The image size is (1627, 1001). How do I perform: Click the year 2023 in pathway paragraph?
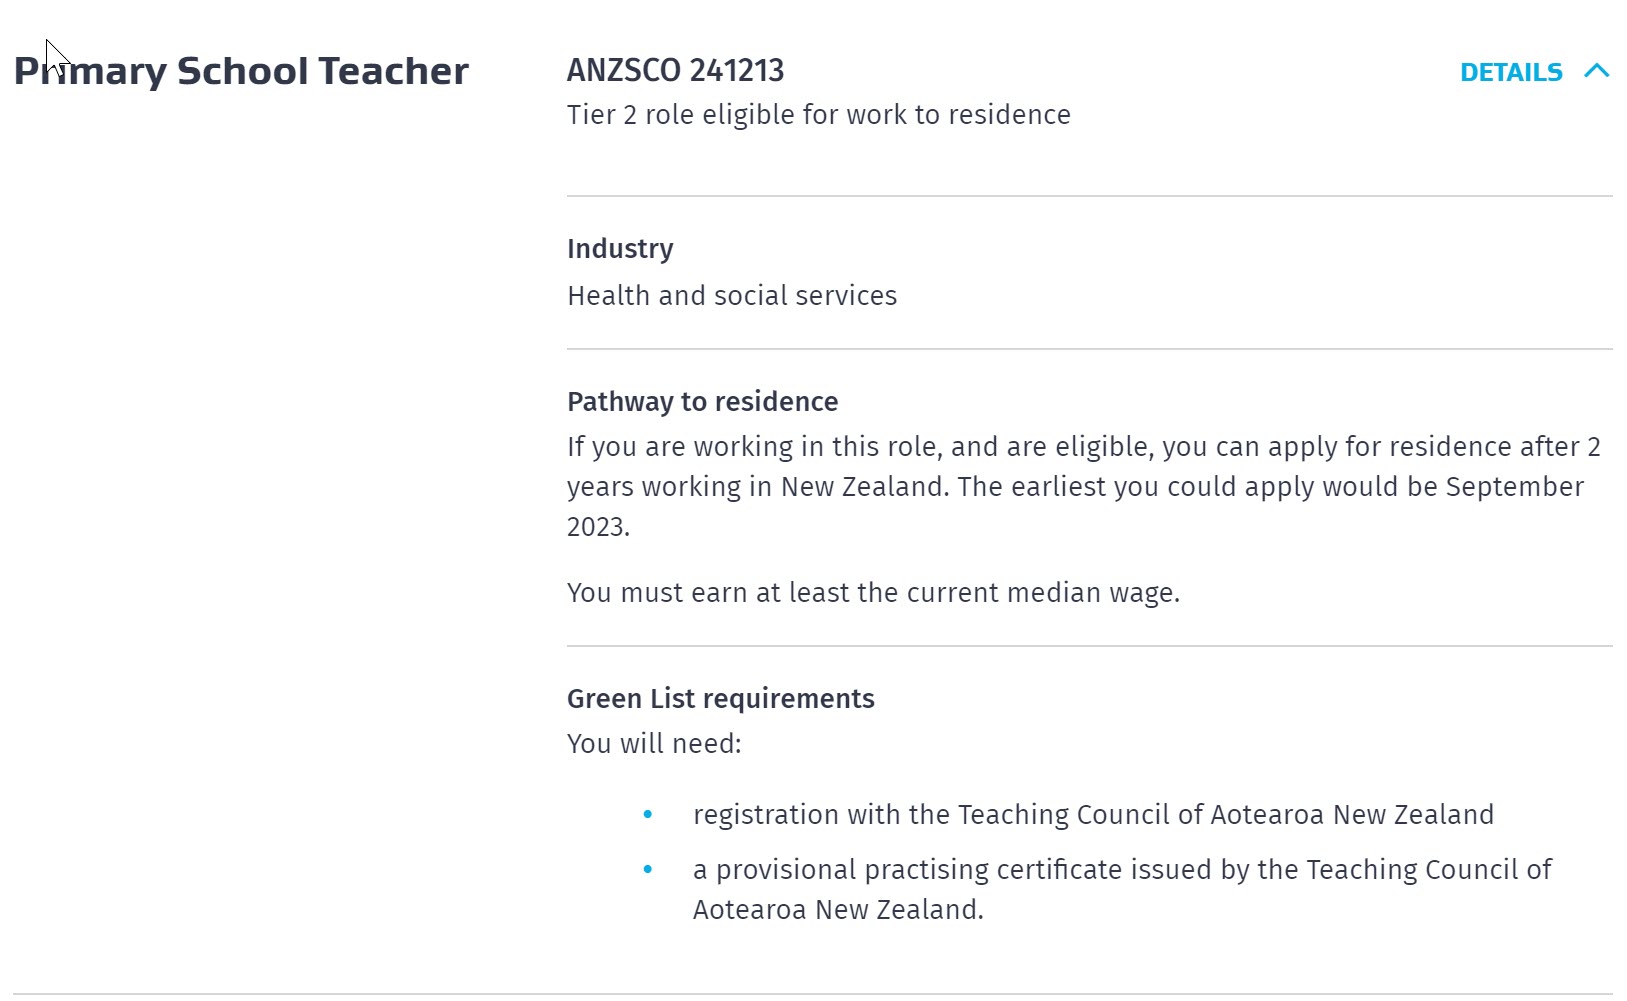pyautogui.click(x=596, y=527)
